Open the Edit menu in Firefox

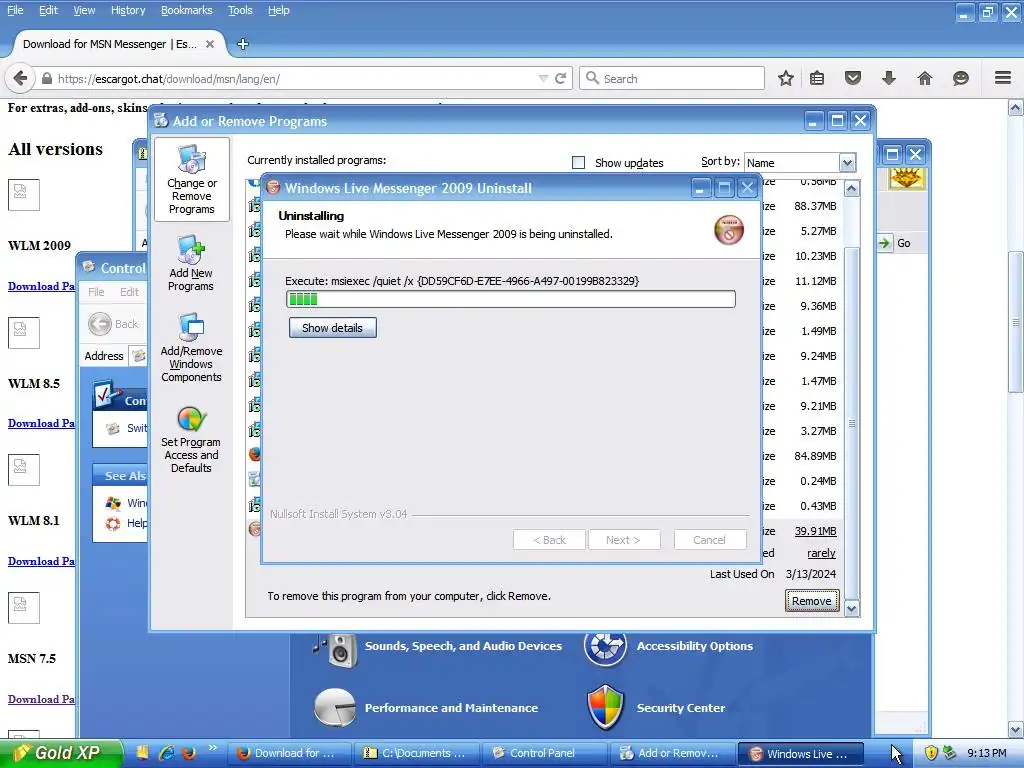pyautogui.click(x=48, y=10)
